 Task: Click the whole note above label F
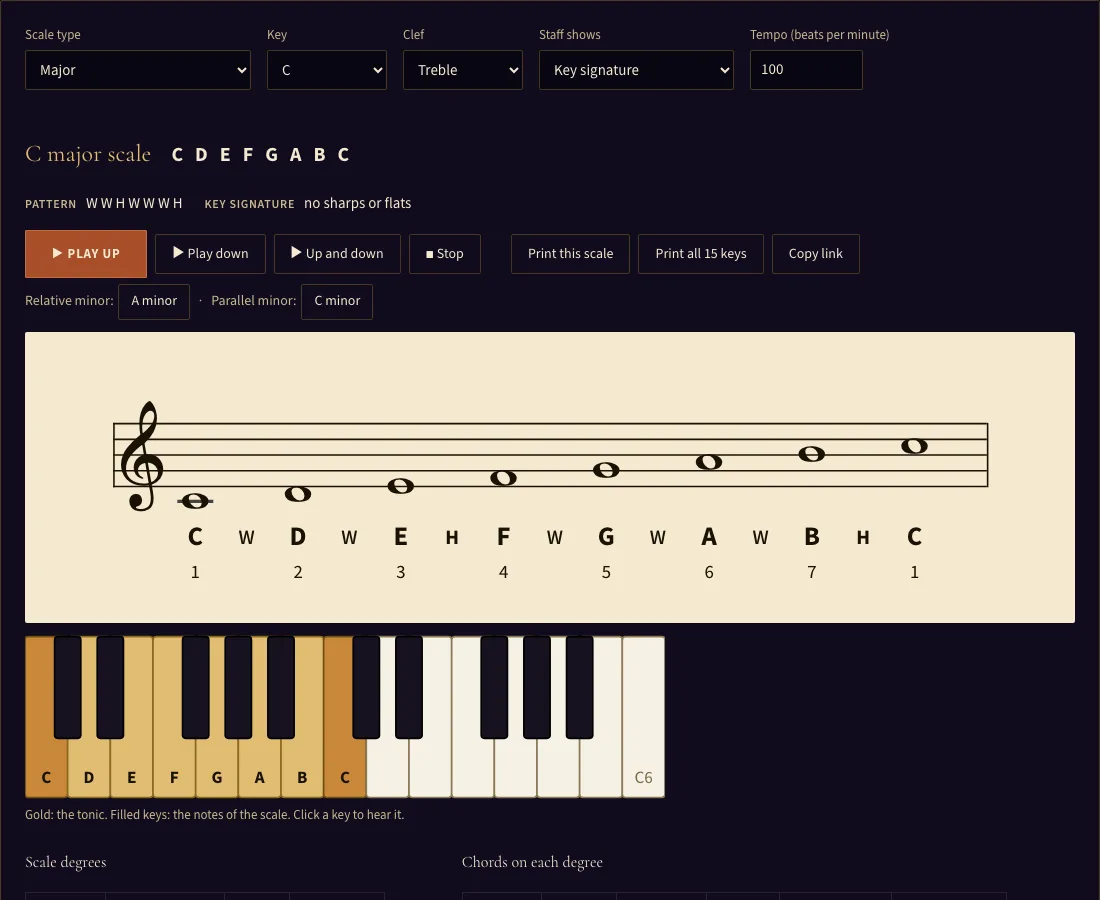(504, 478)
